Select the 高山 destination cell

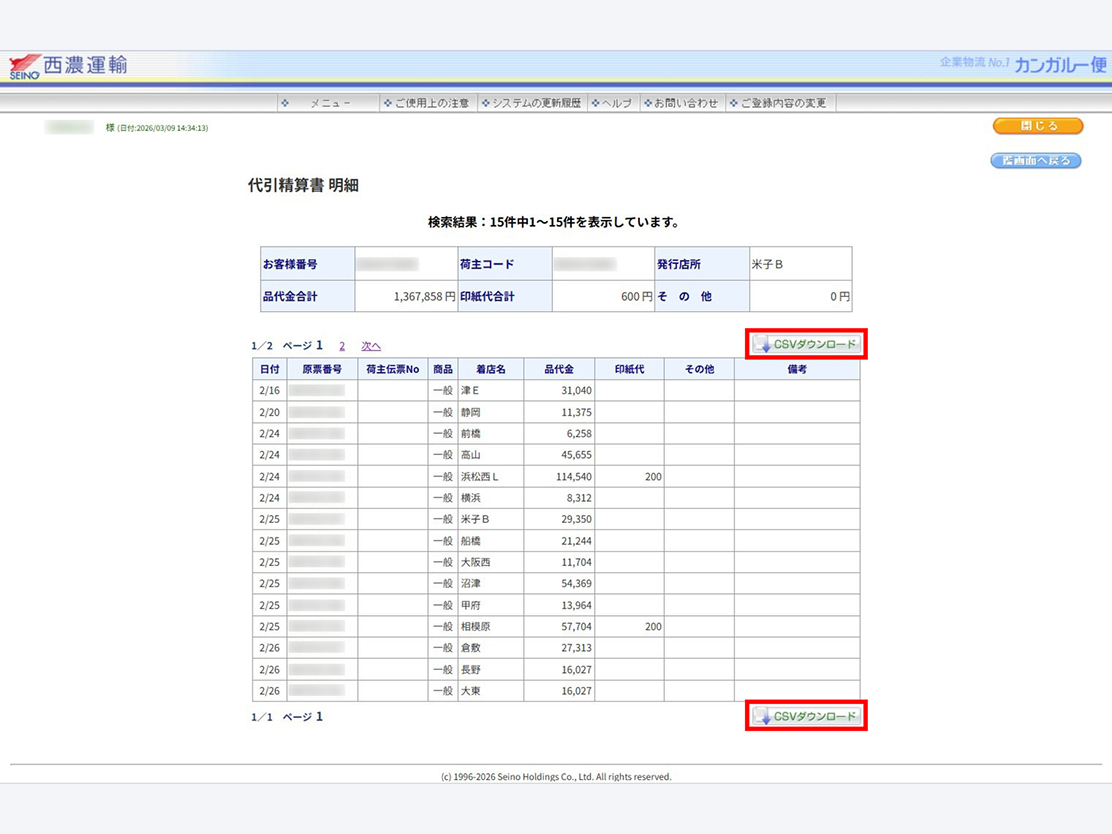[491, 455]
